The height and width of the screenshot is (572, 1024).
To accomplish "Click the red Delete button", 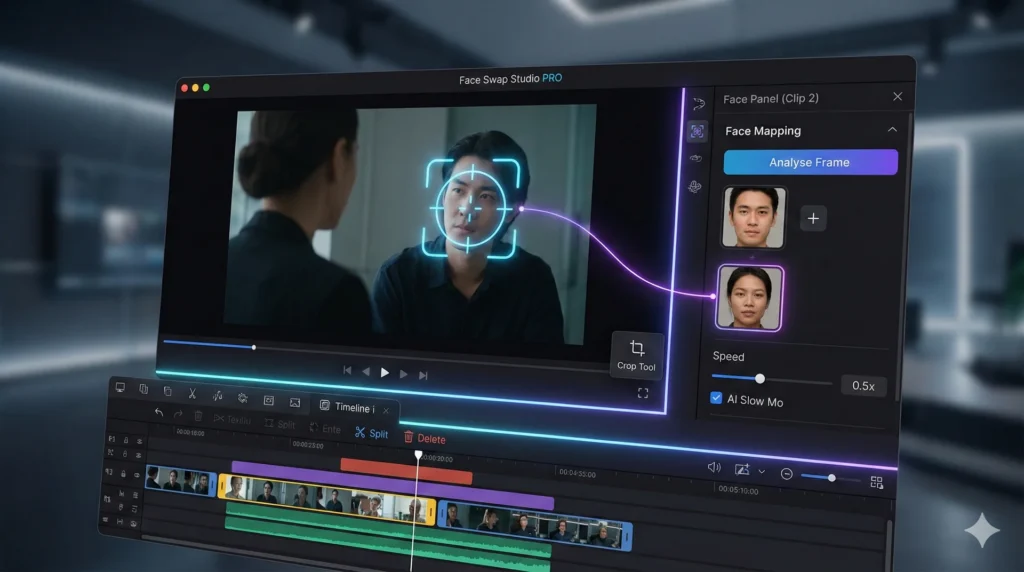I will point(424,438).
